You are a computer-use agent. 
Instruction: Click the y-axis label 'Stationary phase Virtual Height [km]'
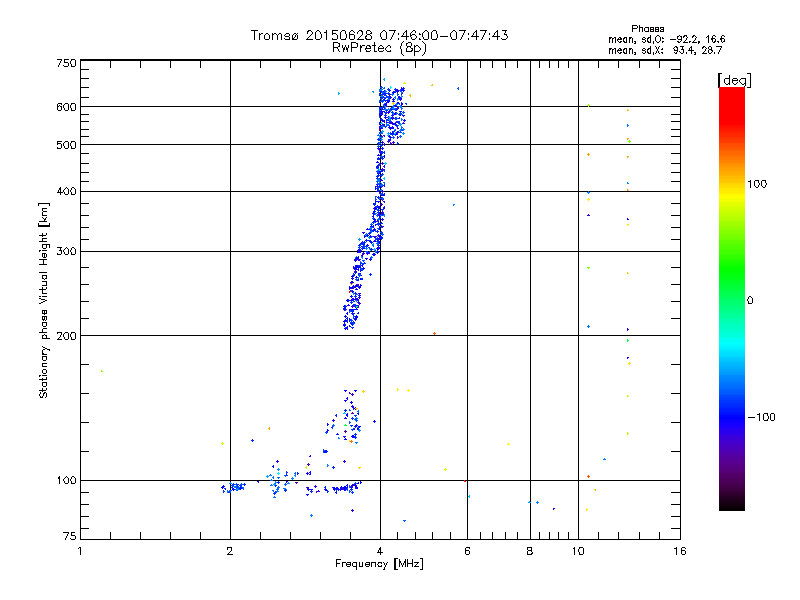(x=44, y=300)
